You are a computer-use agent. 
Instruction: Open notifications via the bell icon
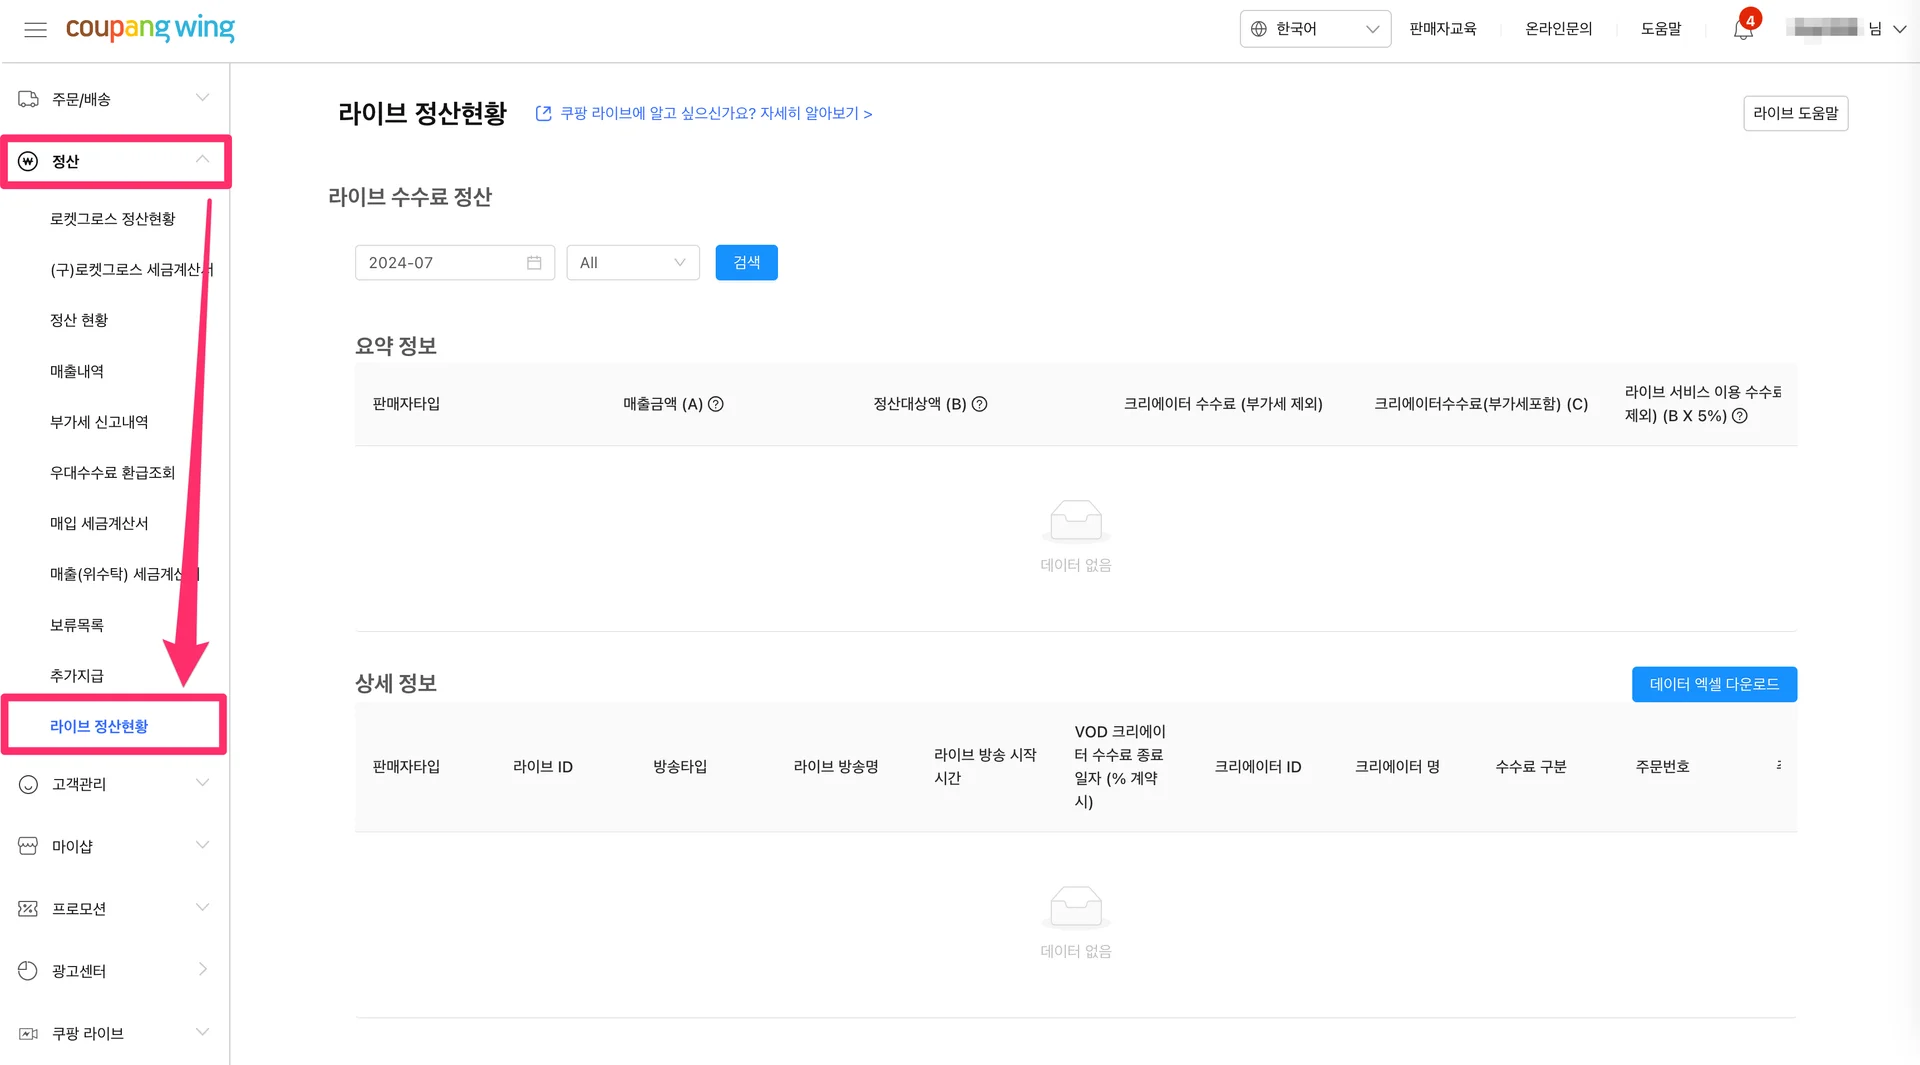click(1741, 28)
